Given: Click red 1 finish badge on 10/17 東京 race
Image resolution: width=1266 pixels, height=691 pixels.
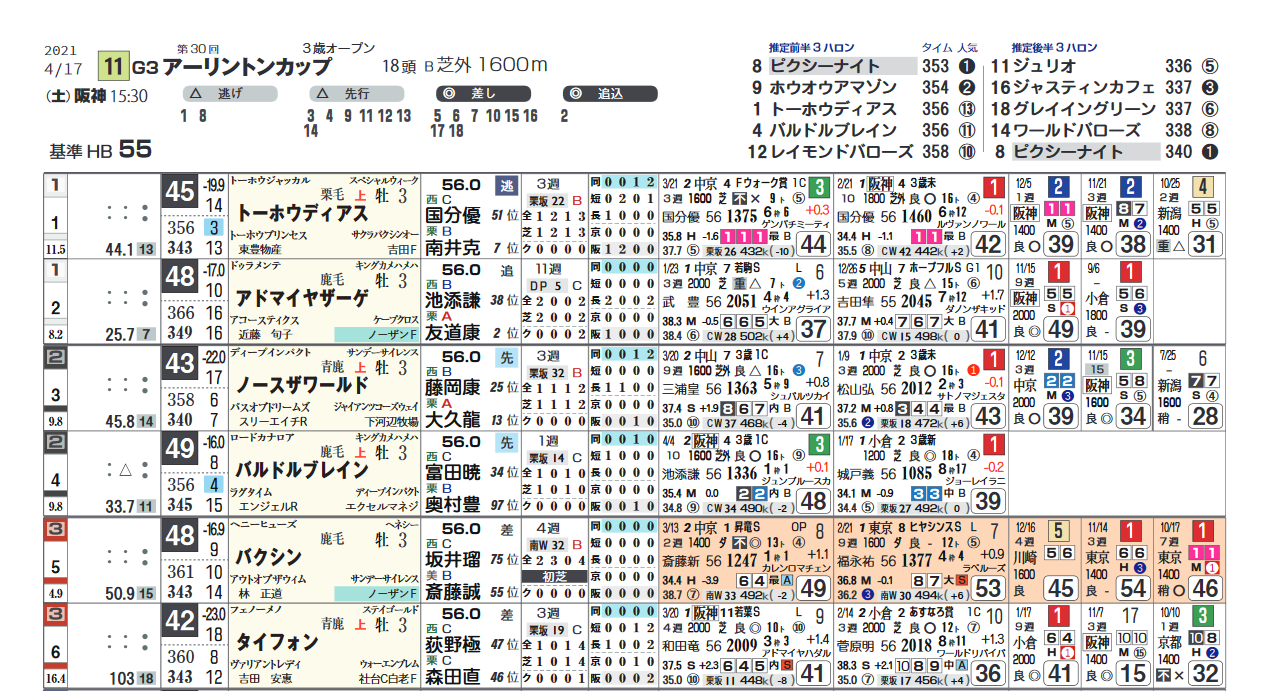Looking at the screenshot, I should (x=1204, y=530).
